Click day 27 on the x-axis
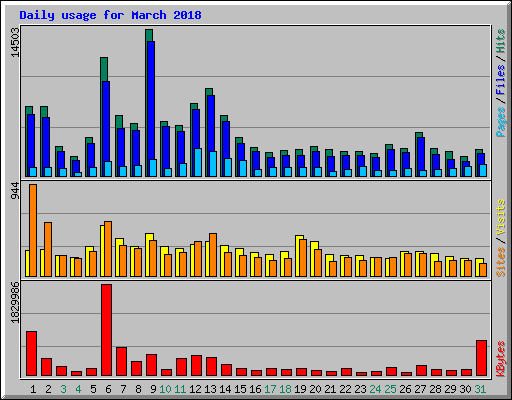Screen dimensions: 512x400 (x=420, y=389)
